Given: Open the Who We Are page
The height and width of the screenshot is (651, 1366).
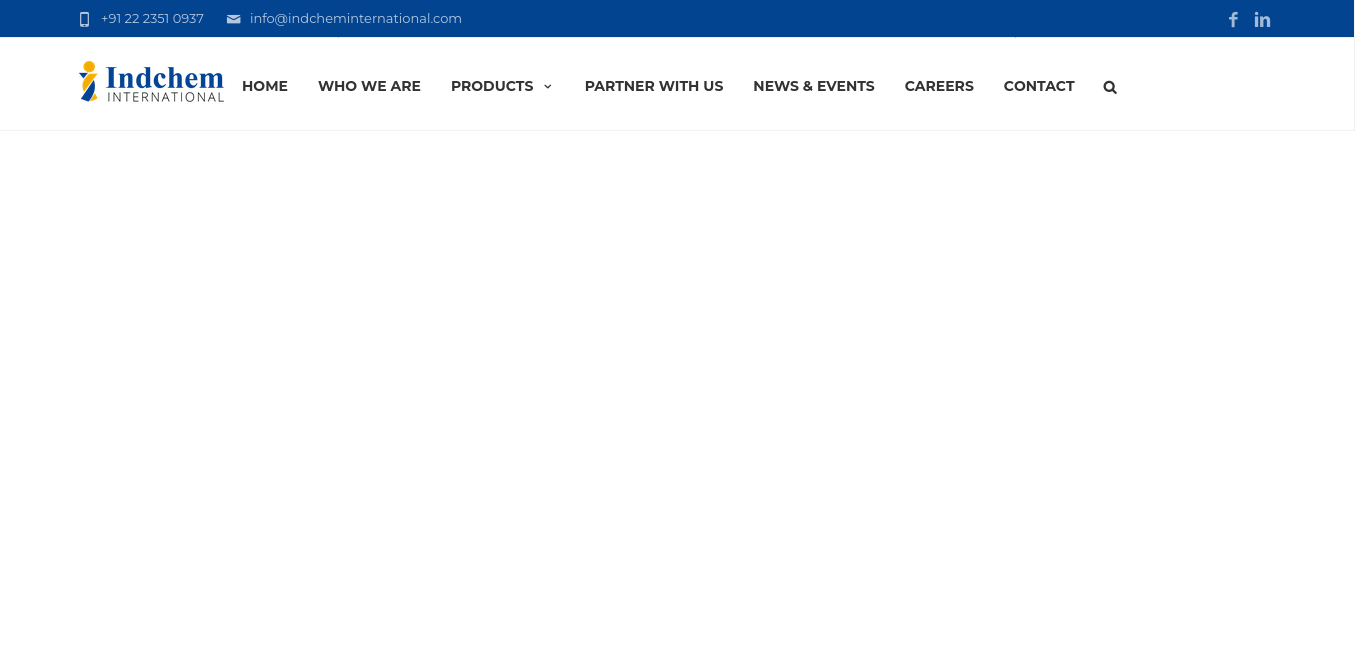Looking at the screenshot, I should pos(369,86).
